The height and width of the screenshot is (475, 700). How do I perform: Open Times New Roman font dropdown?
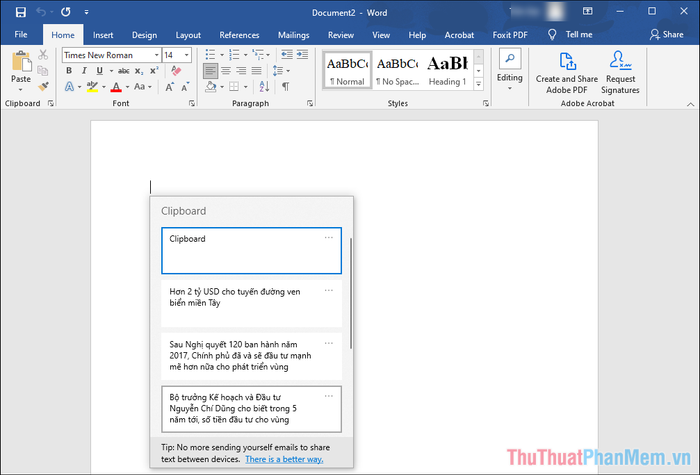pos(156,55)
